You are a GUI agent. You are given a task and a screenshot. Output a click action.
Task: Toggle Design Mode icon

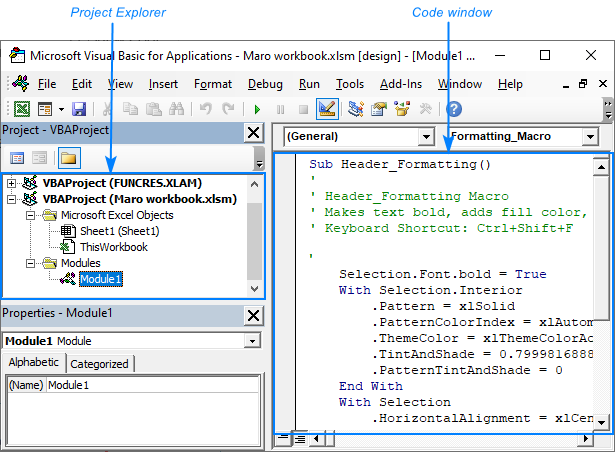[327, 109]
